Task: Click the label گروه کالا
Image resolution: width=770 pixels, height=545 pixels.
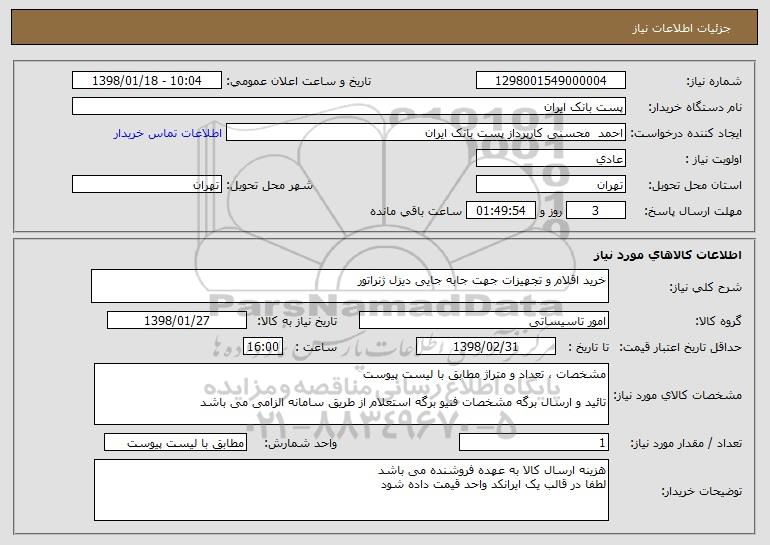Action: point(718,321)
